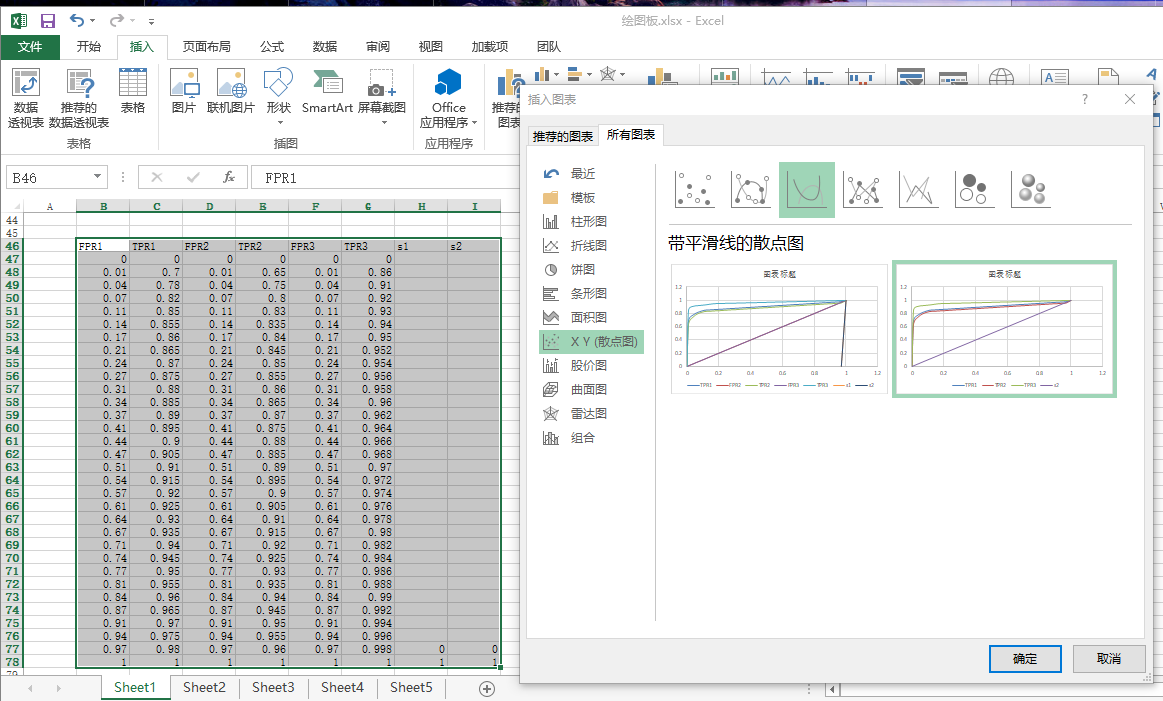
Task: Select scatter with straight lines and markers
Action: pos(863,189)
